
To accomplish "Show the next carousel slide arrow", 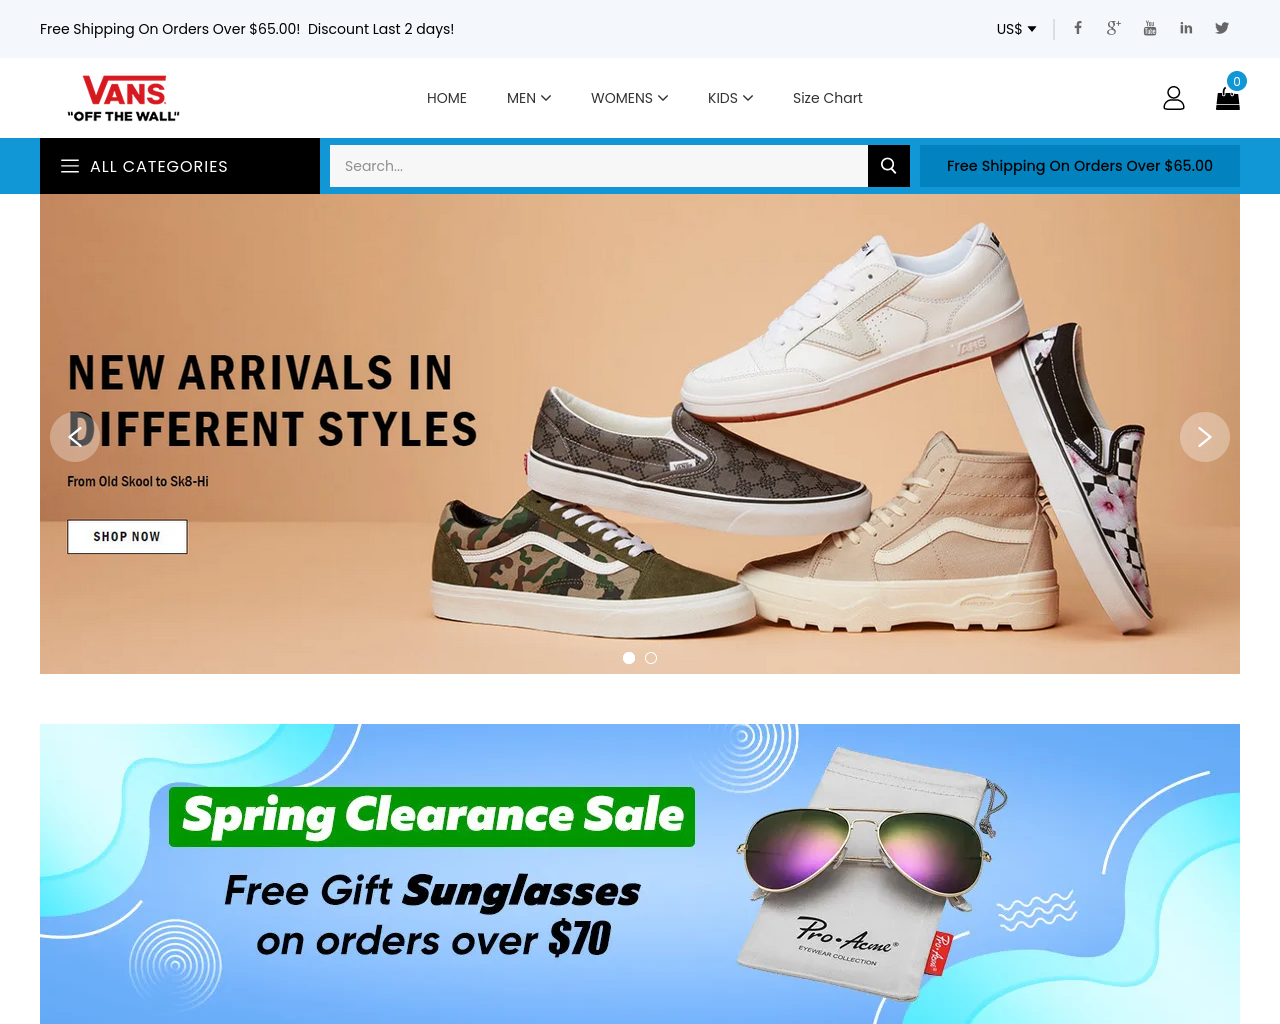I will pyautogui.click(x=1205, y=437).
